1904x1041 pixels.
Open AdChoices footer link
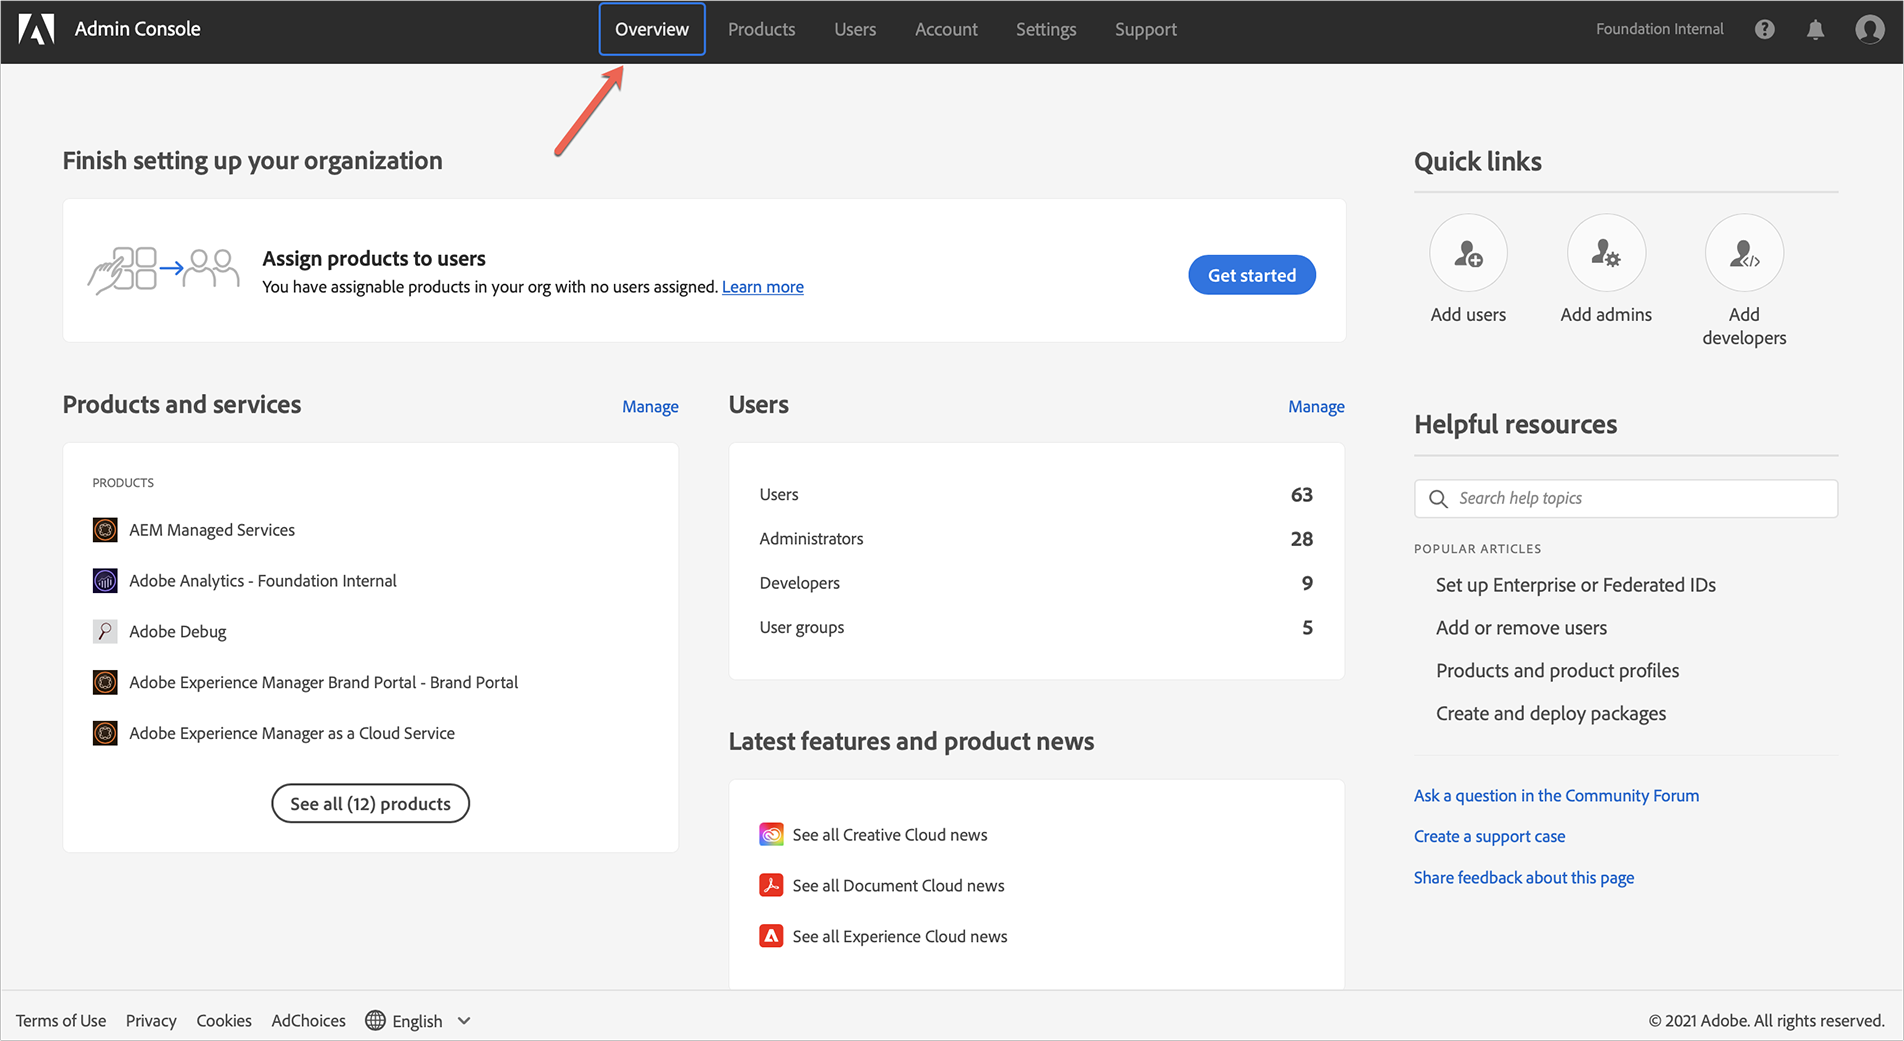pyautogui.click(x=308, y=1020)
